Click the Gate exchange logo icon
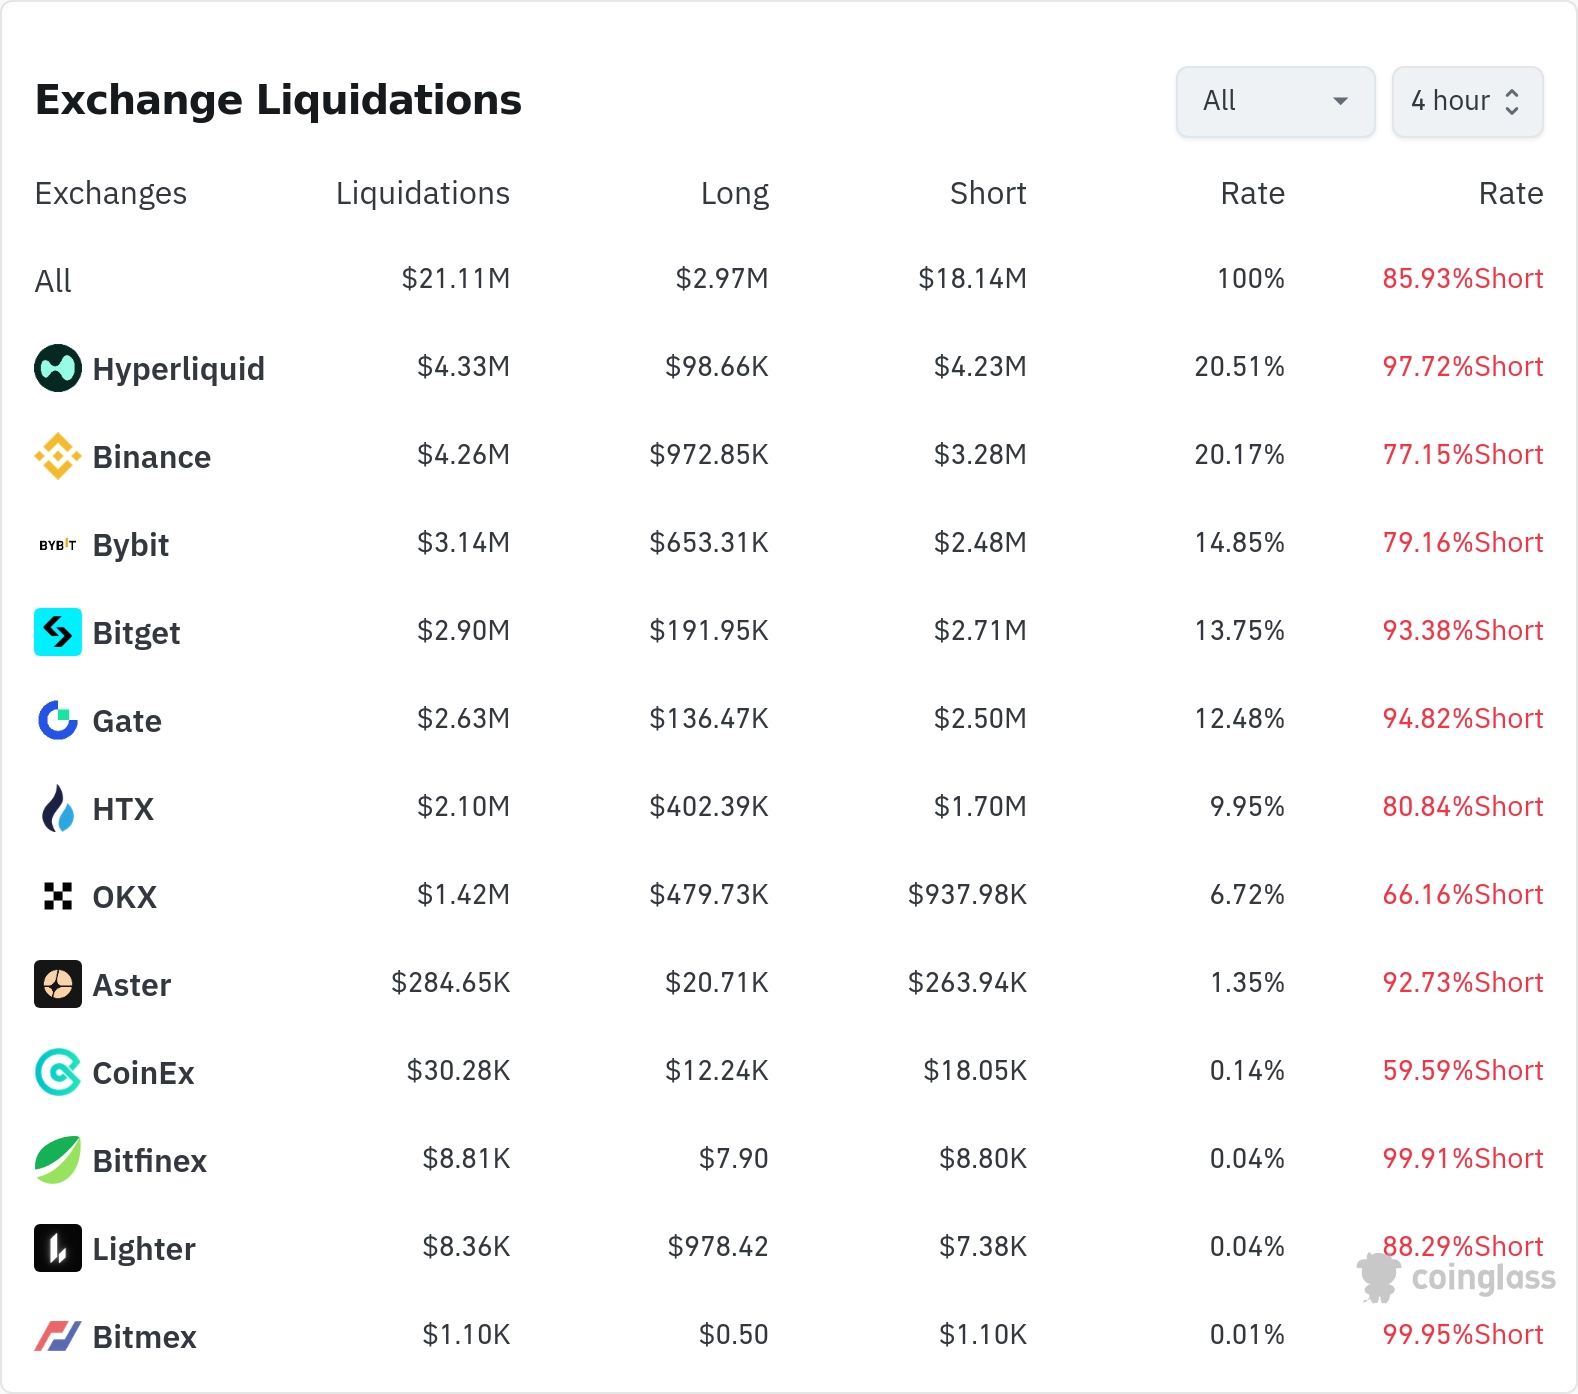Image resolution: width=1578 pixels, height=1394 pixels. [x=58, y=720]
